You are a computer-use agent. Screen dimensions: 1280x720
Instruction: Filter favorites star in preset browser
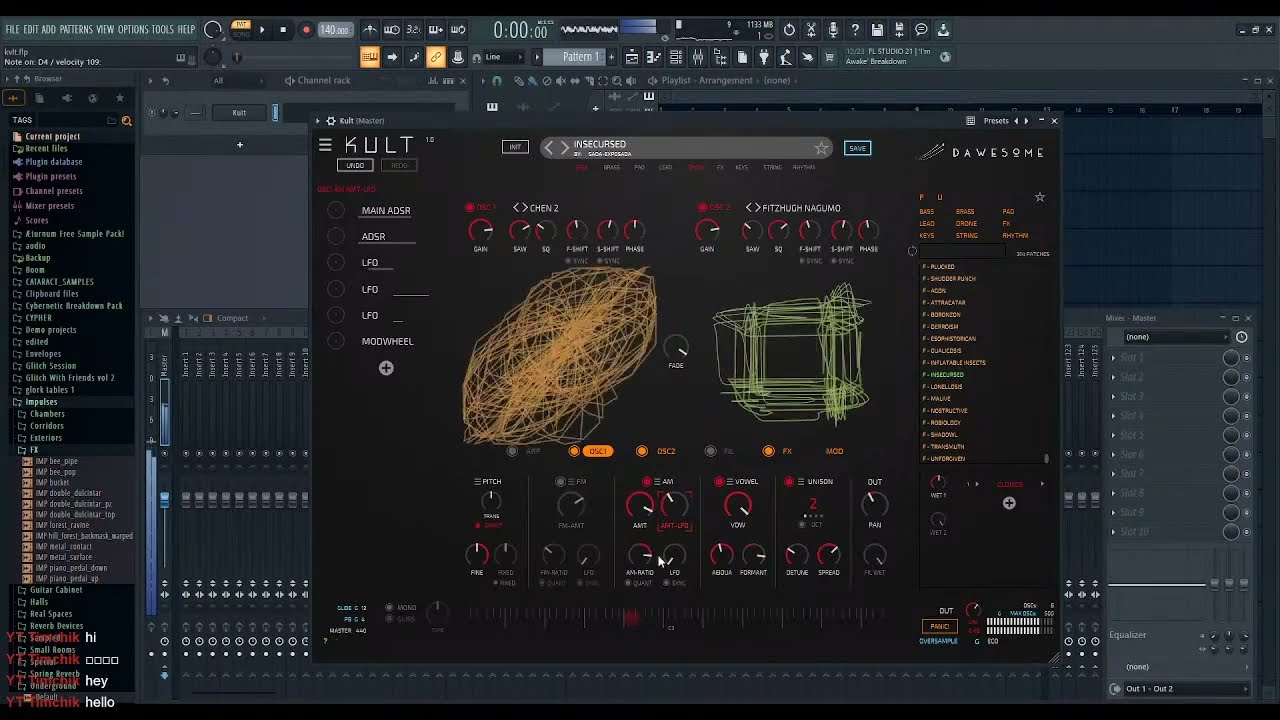tap(1039, 197)
